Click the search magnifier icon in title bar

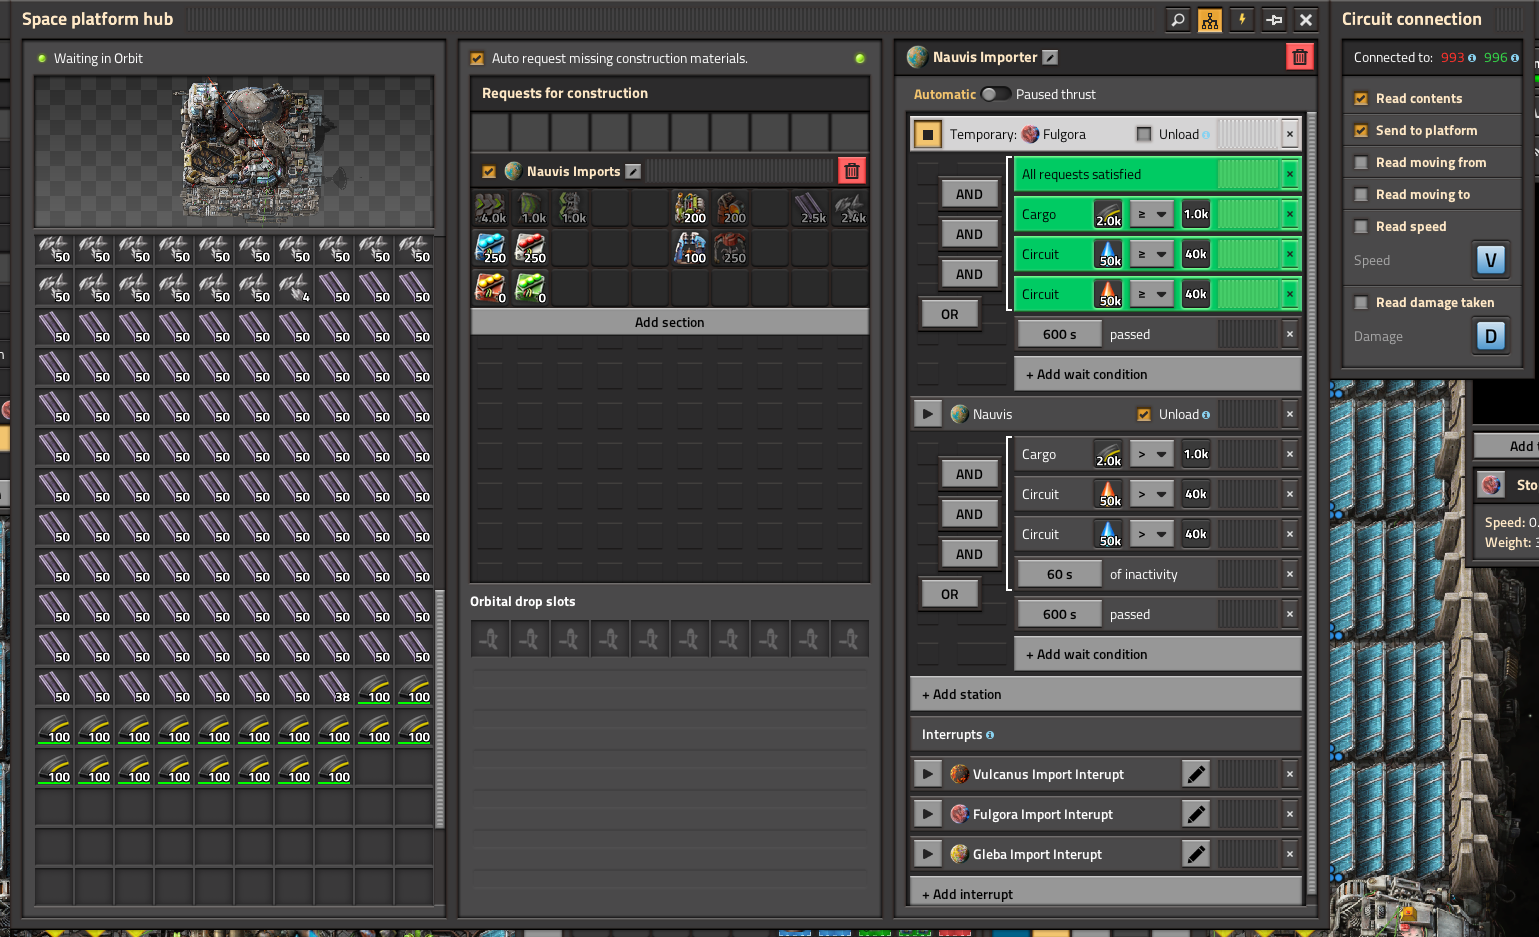click(1178, 20)
